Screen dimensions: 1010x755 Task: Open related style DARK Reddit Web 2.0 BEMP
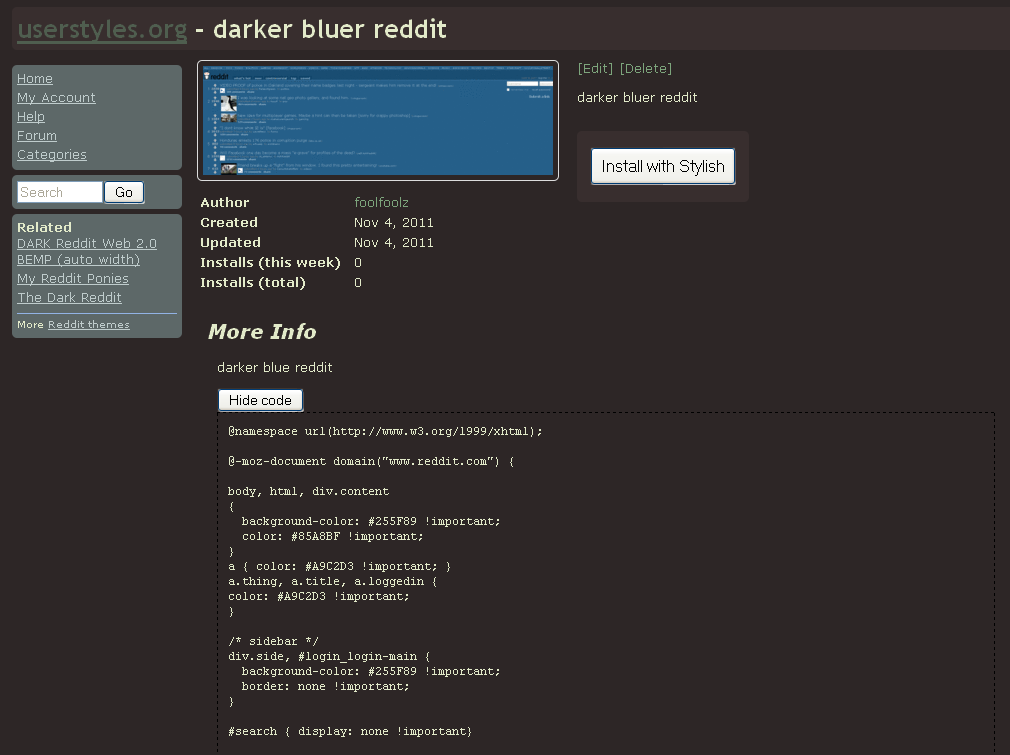[86, 251]
